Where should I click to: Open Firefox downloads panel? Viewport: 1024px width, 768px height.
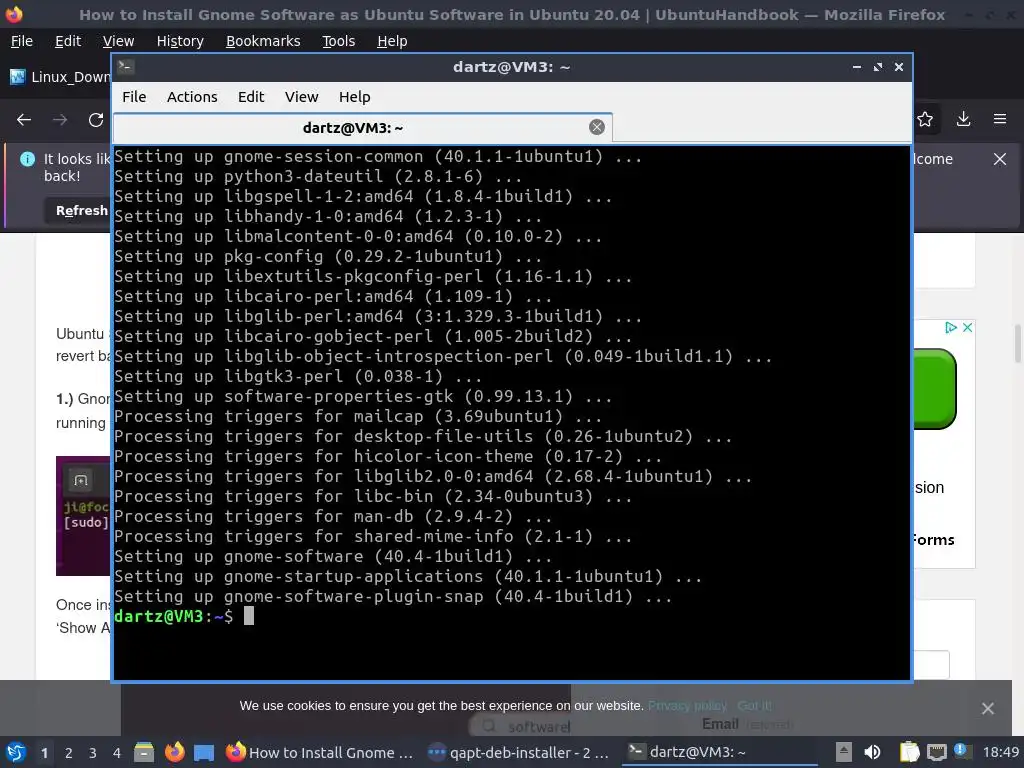[963, 119]
